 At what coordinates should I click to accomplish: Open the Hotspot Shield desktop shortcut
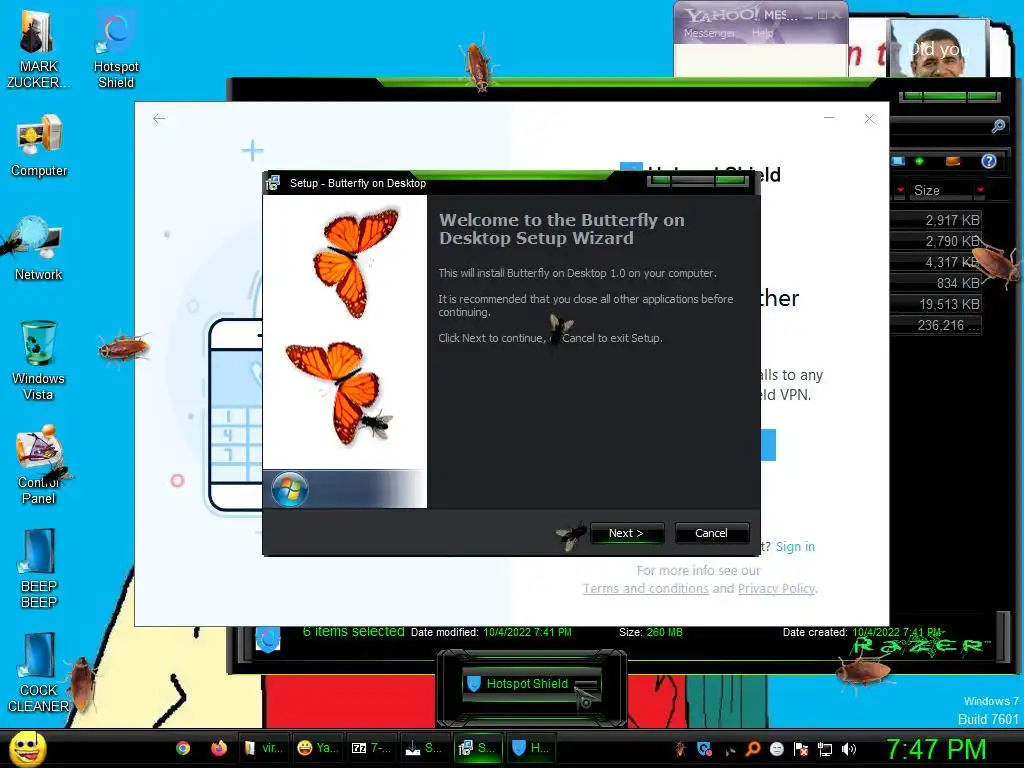pos(116,49)
